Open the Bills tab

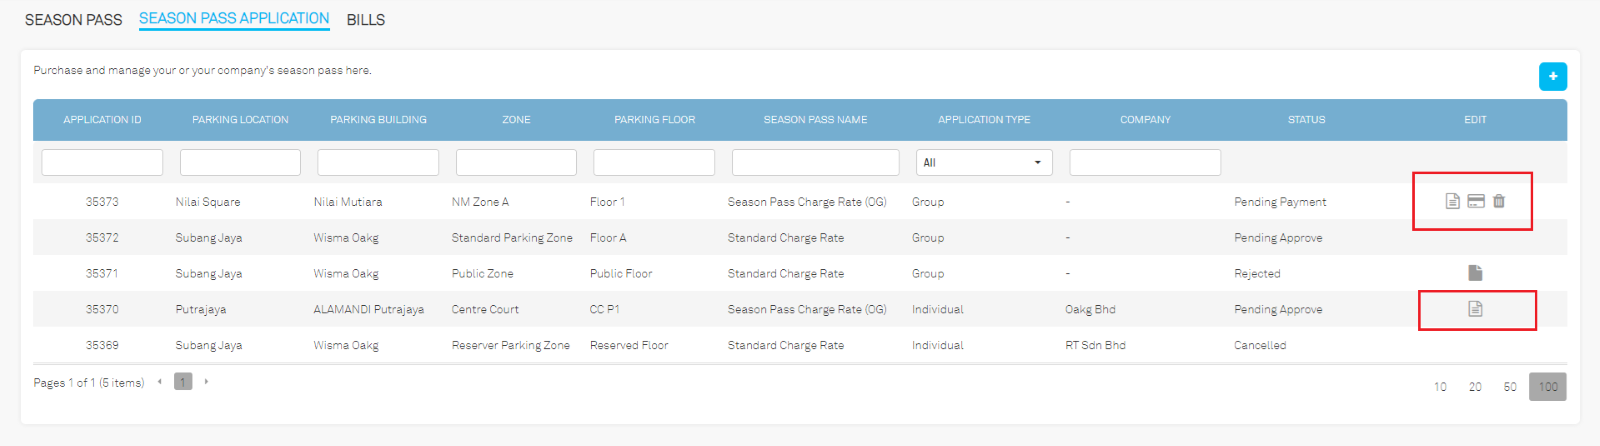coord(366,20)
